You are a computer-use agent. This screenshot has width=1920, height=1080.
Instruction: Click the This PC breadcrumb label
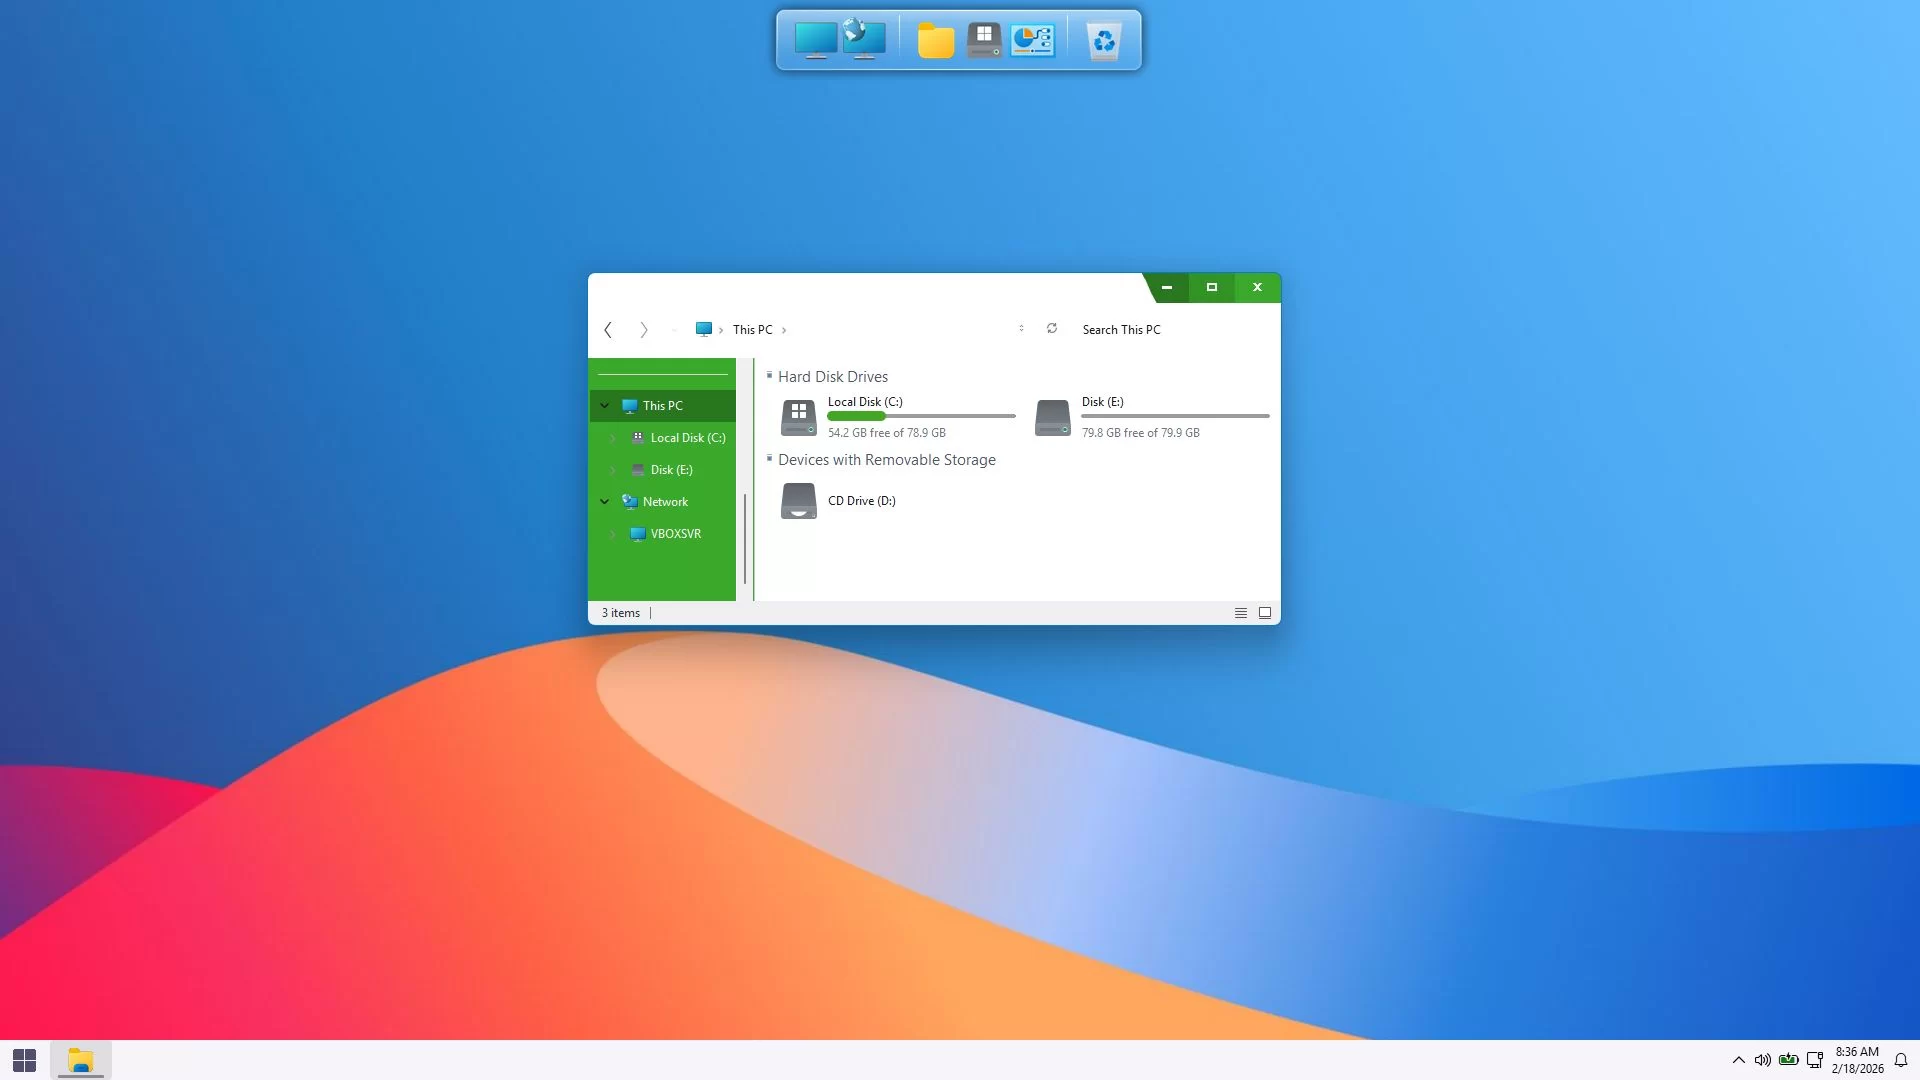pos(752,329)
